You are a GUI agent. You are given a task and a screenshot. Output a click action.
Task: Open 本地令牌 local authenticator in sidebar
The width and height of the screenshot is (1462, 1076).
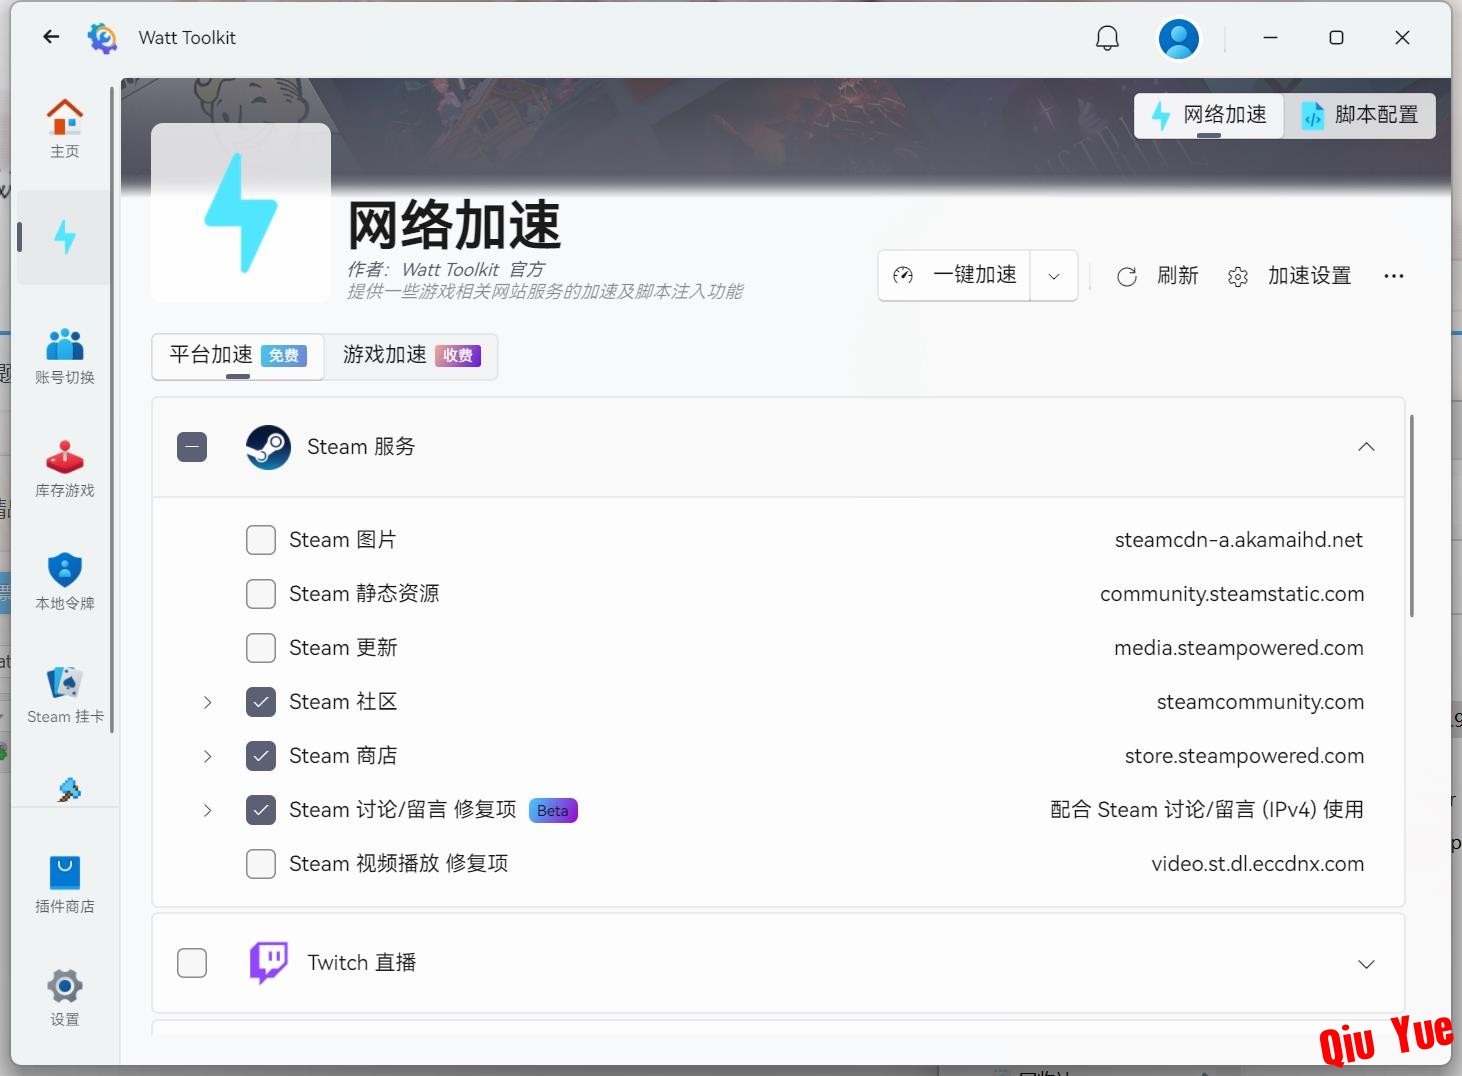pyautogui.click(x=65, y=582)
